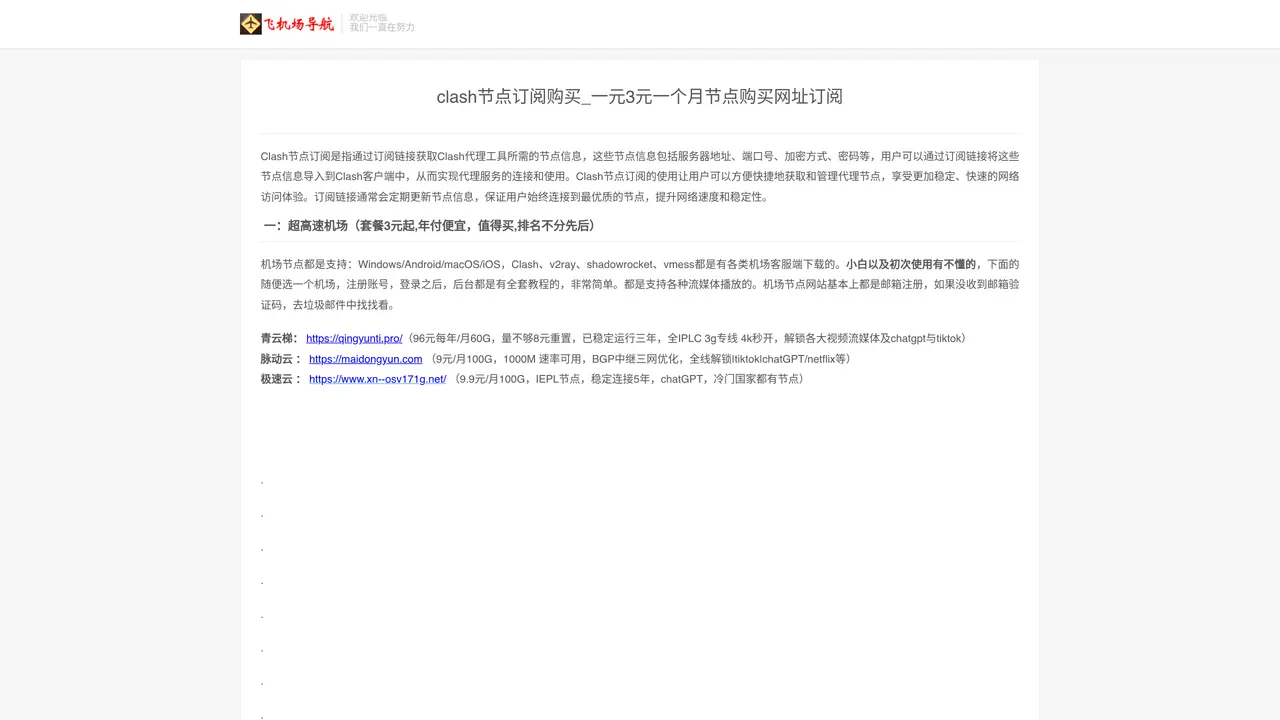Click the 极速云 label
The width and height of the screenshot is (1280, 720).
281,379
